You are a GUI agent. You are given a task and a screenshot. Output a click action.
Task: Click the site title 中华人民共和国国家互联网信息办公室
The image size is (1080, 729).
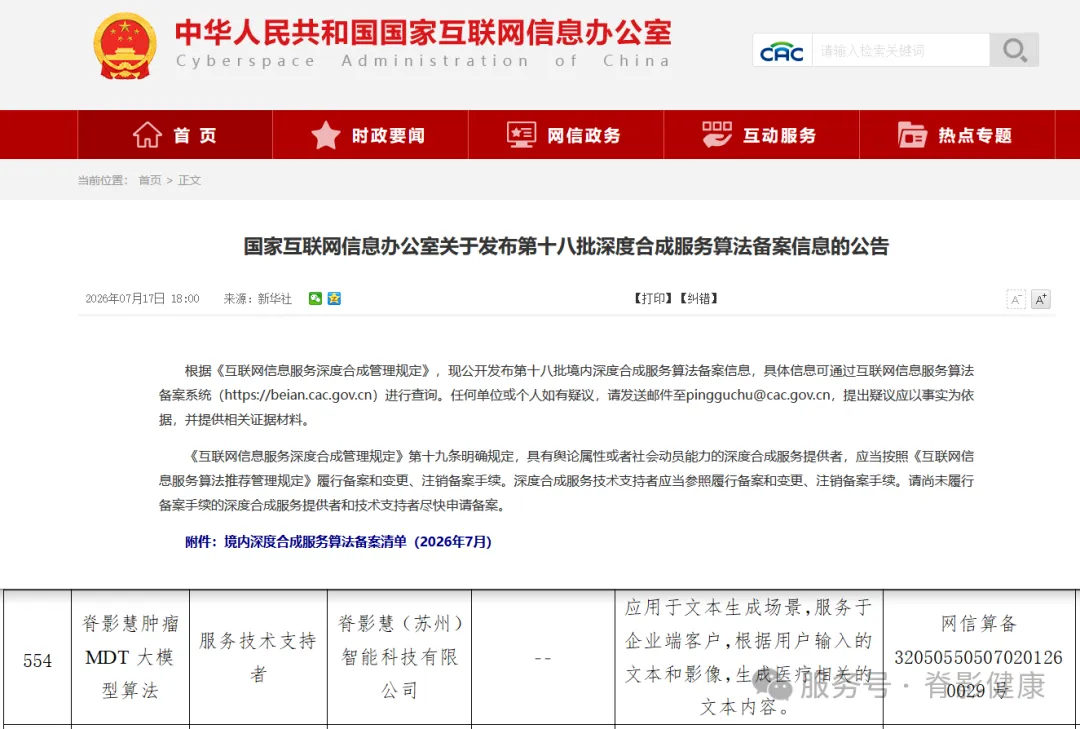pos(423,32)
